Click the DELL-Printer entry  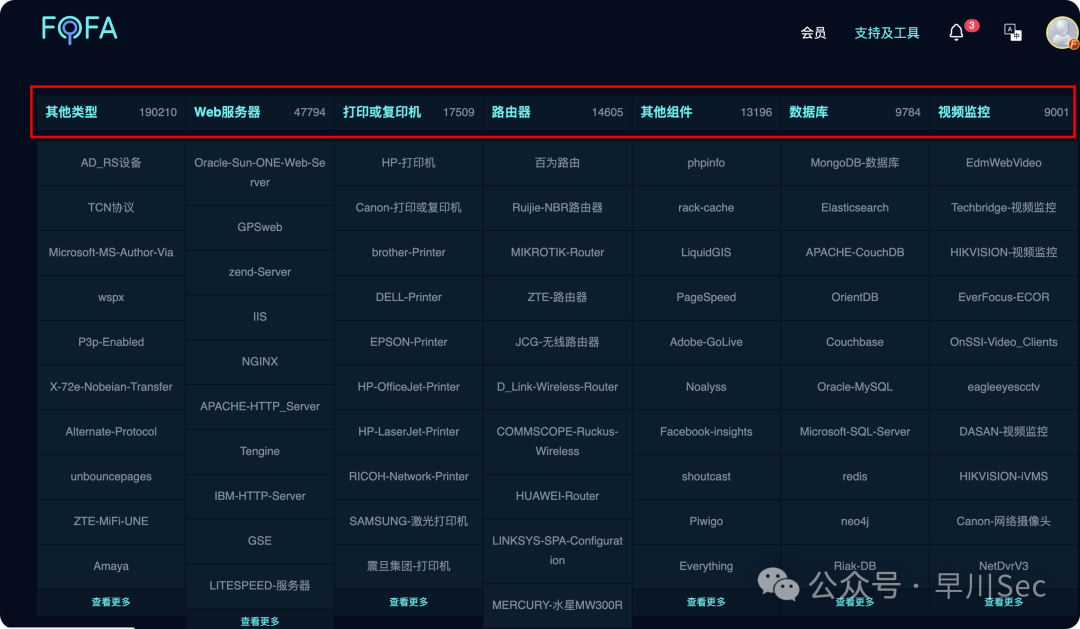point(408,297)
